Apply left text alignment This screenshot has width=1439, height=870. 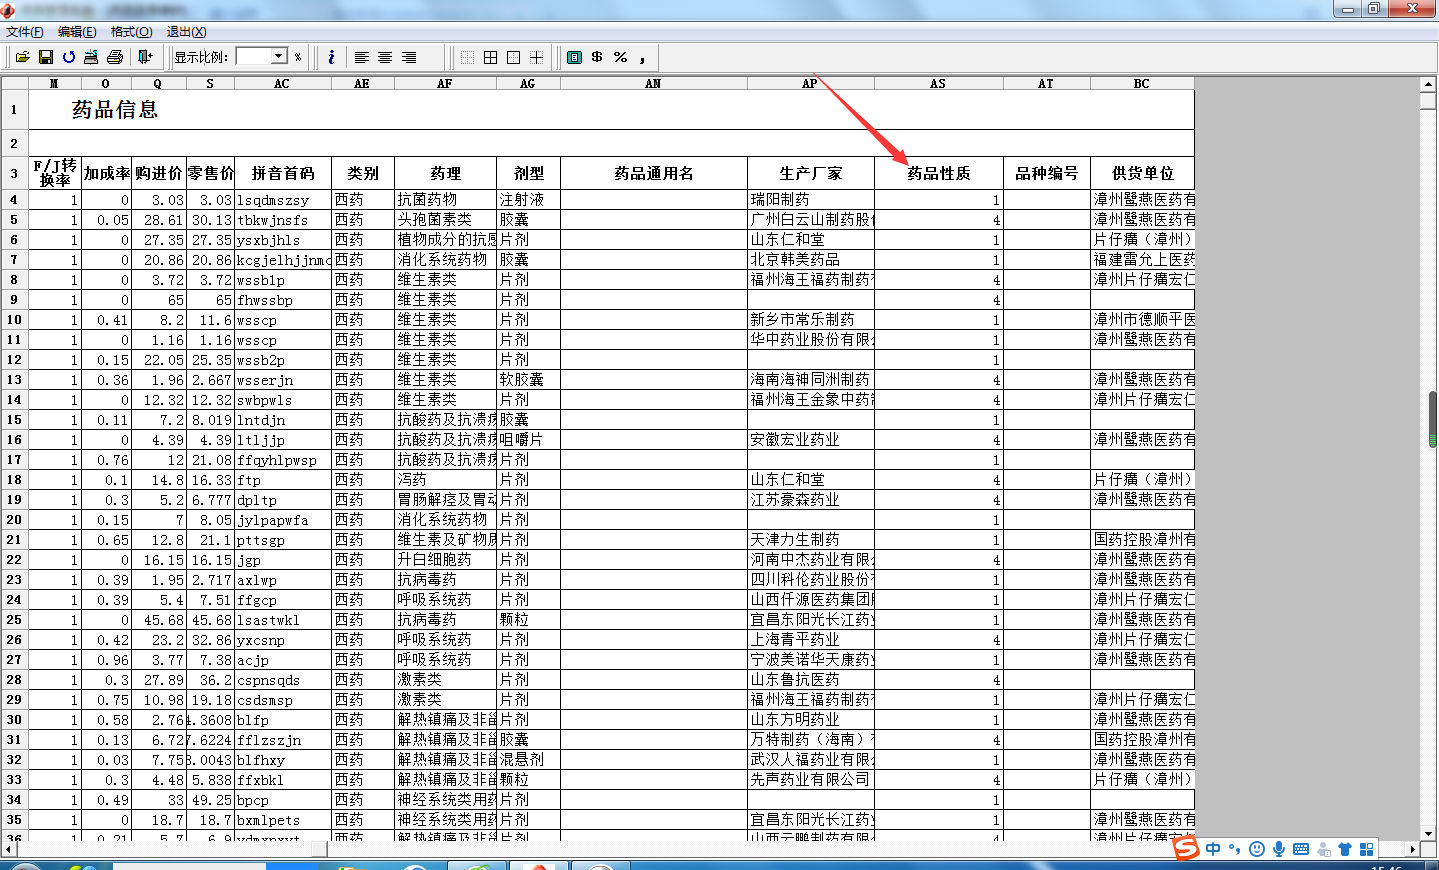[362, 57]
